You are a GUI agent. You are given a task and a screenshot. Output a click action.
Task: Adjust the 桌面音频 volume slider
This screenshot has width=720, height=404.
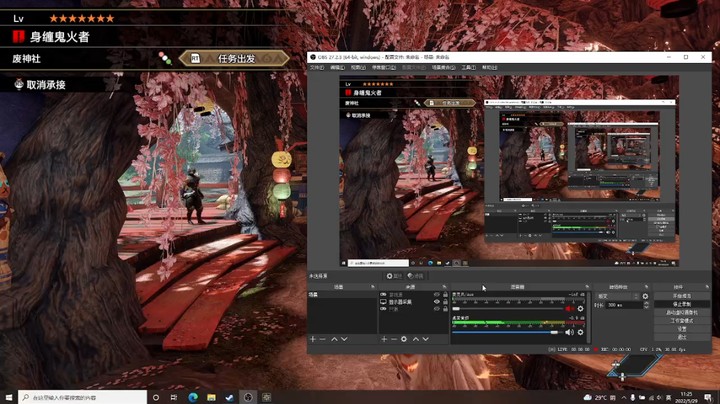tap(508, 332)
